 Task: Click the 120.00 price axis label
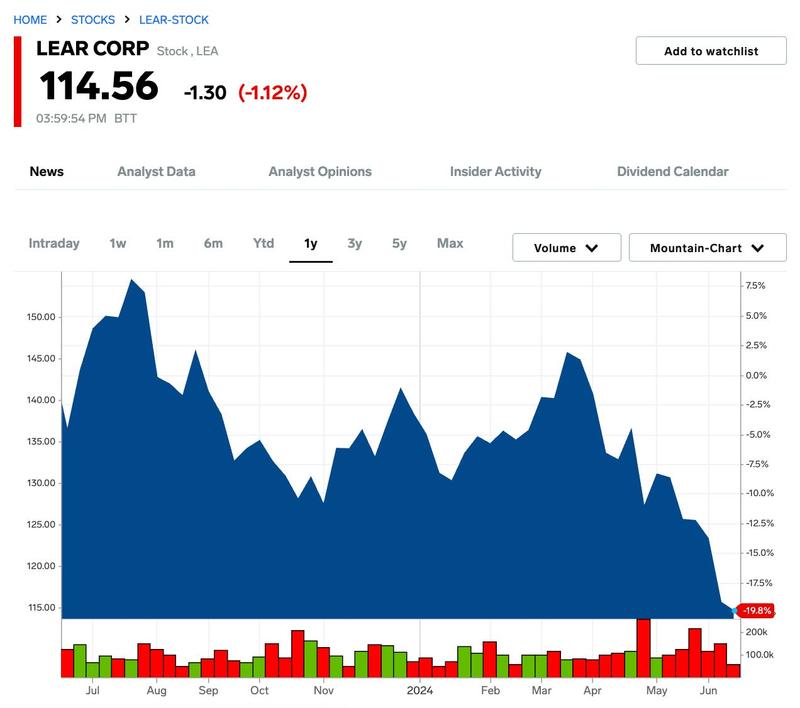(x=41, y=566)
